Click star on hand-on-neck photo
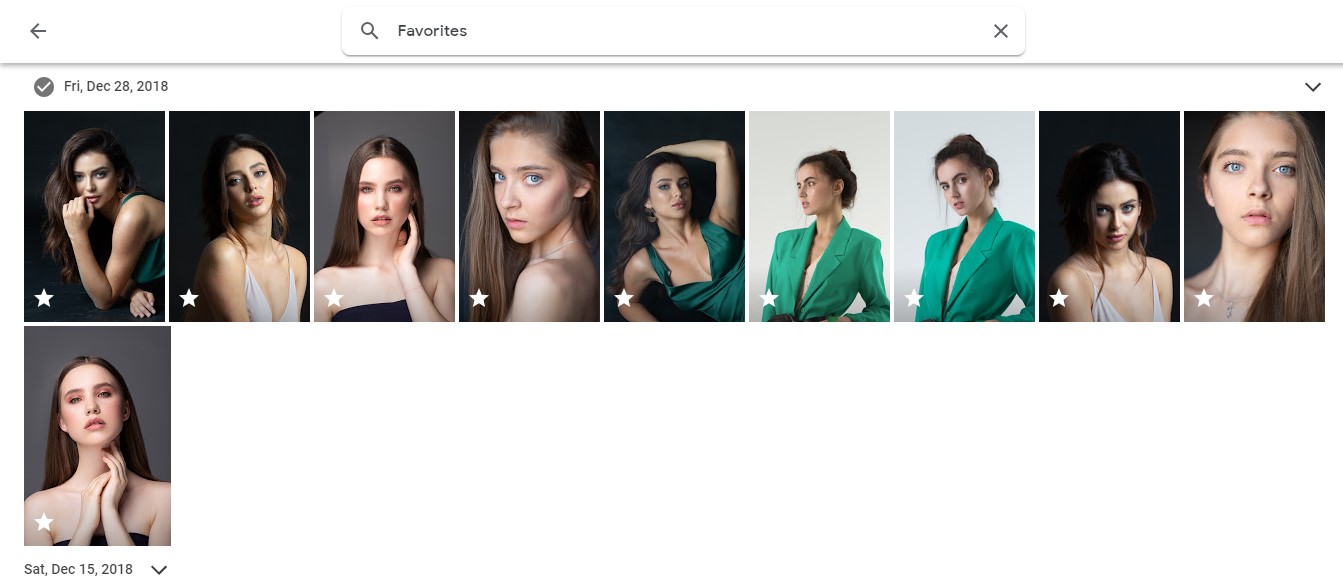Viewport: 1343px width, 587px height. coord(334,298)
